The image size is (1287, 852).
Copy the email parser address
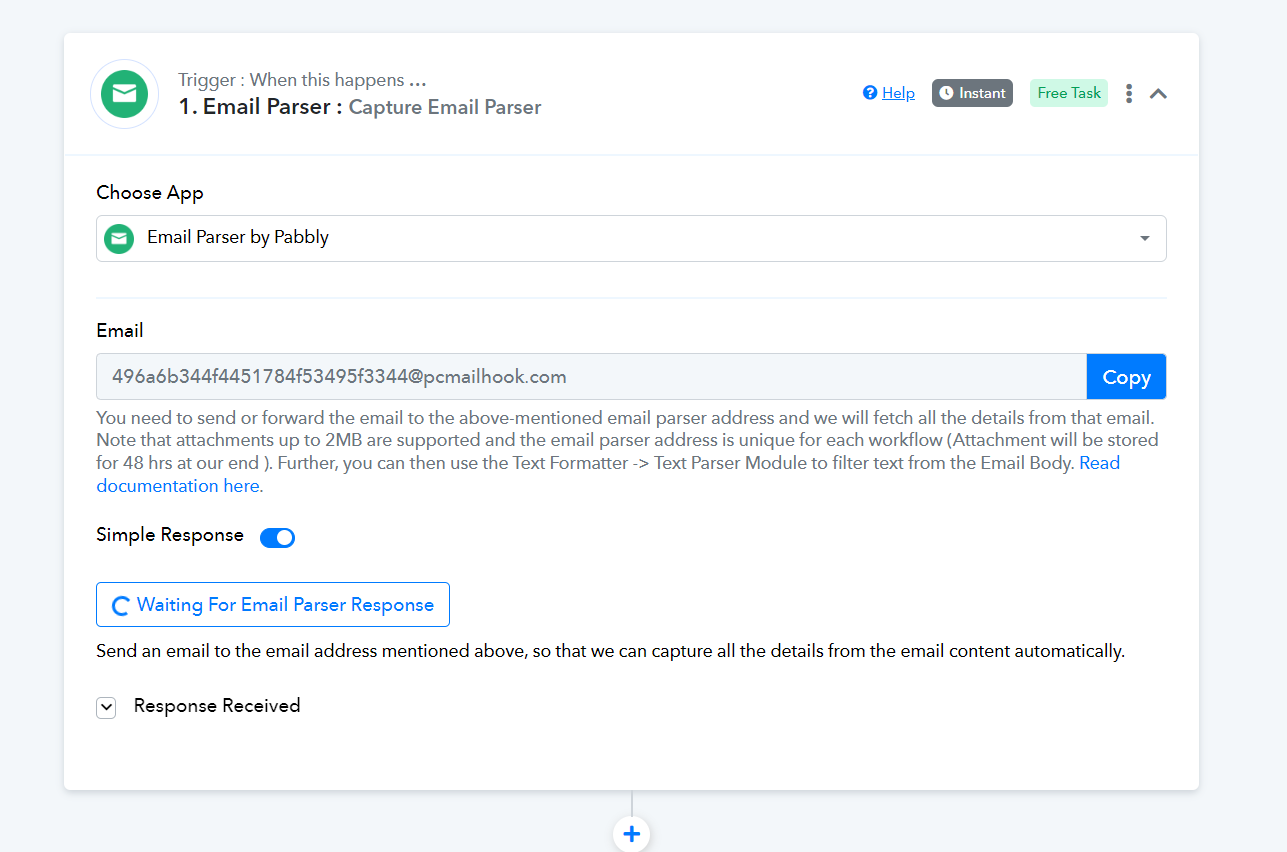coord(1126,377)
